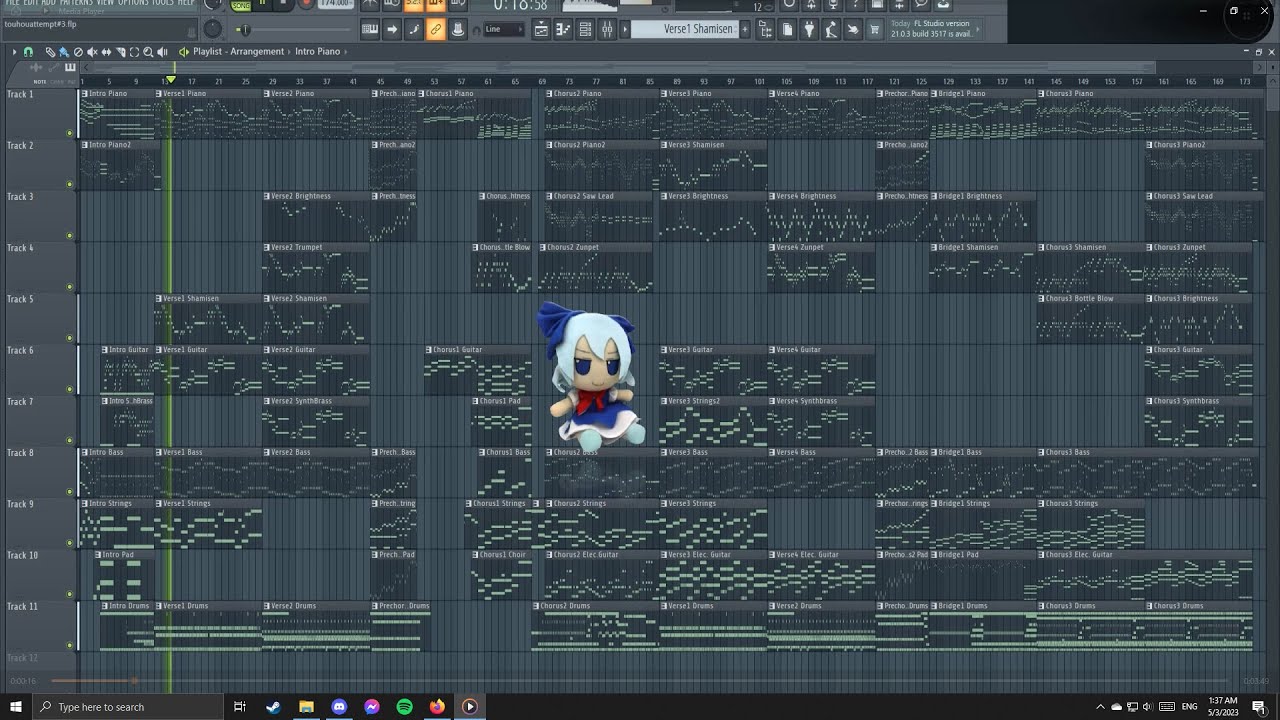This screenshot has width=1280, height=720.
Task: Select the Zoom magnifier tool
Action: (148, 51)
